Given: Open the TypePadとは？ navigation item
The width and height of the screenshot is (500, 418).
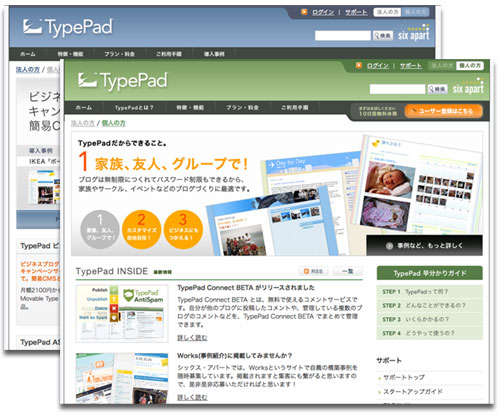Looking at the screenshot, I should coord(134,108).
